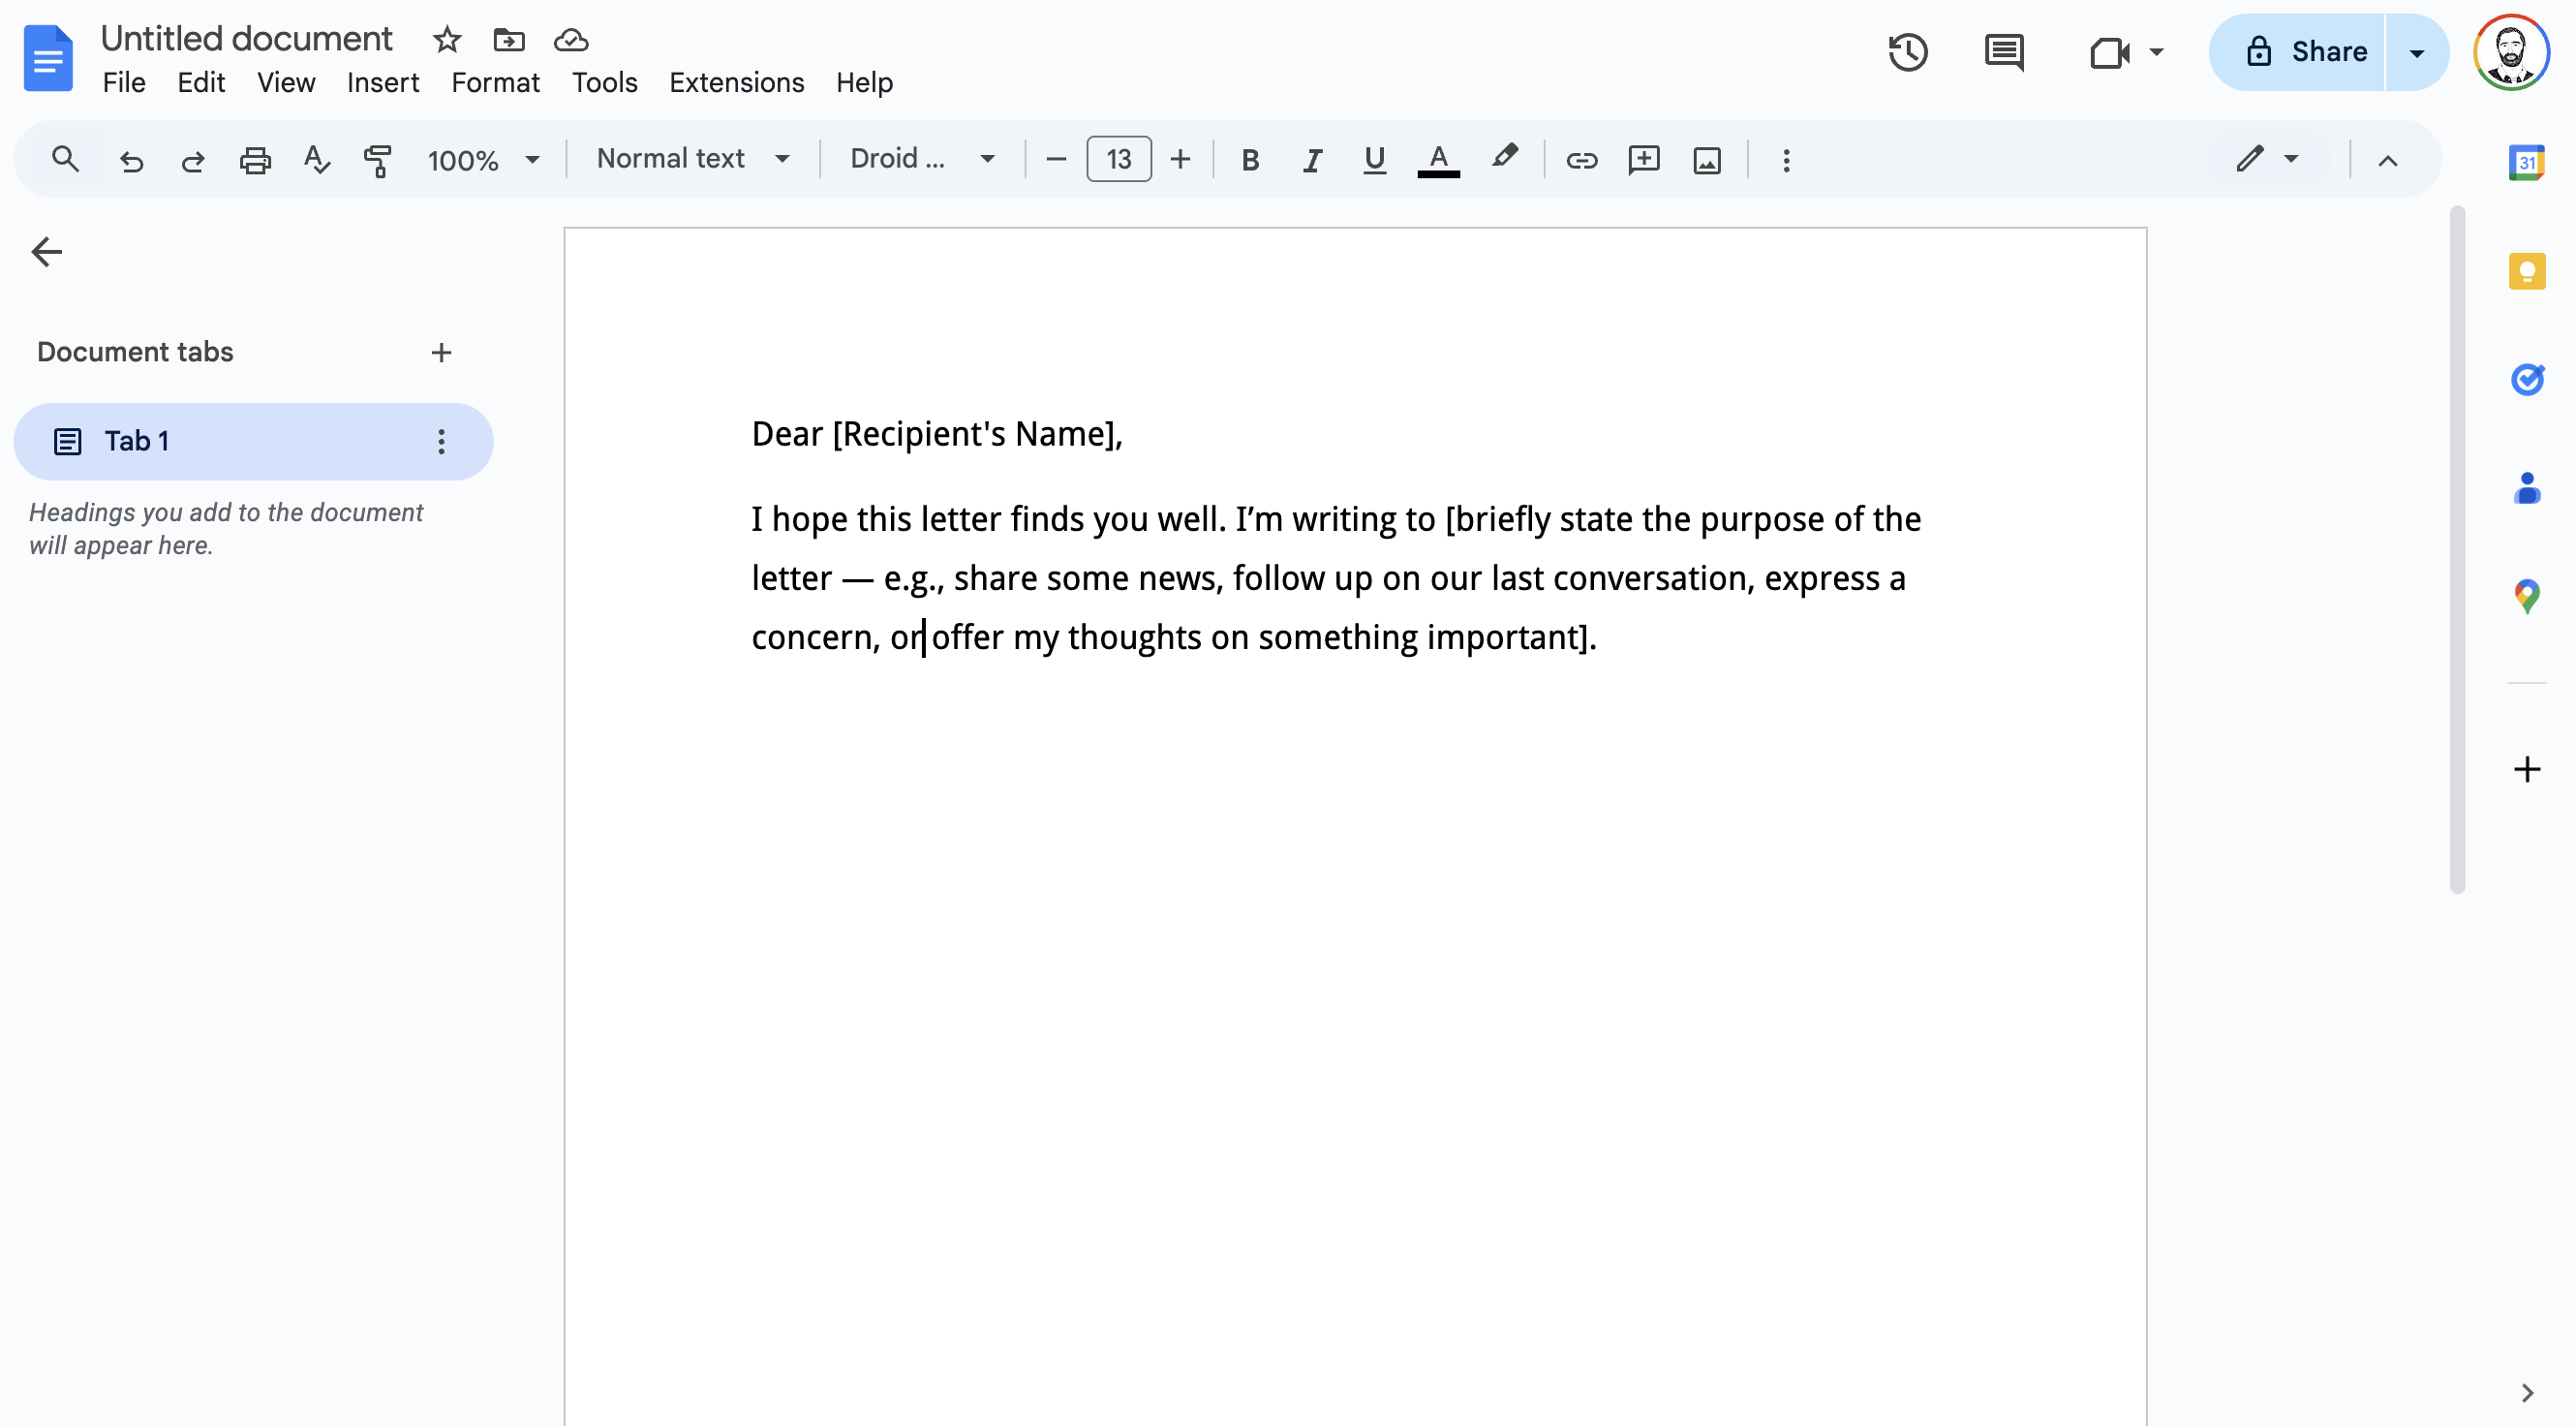Screen dimensions: 2576x1426
Task: Open the text color picker
Action: click(1438, 160)
